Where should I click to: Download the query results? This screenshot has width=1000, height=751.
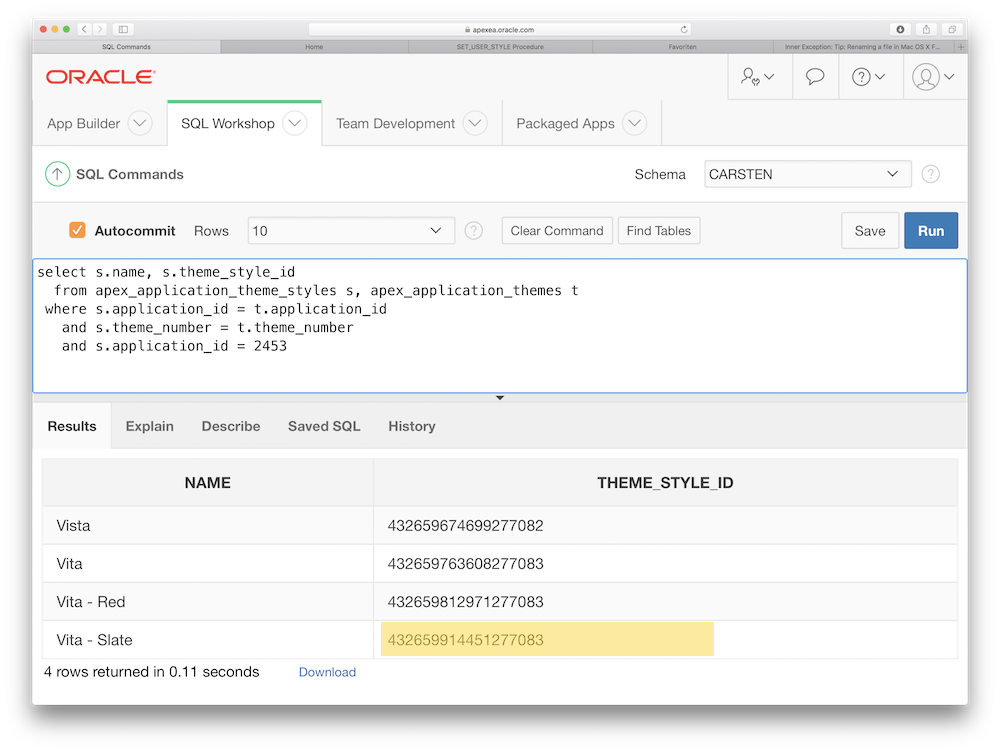pyautogui.click(x=327, y=672)
